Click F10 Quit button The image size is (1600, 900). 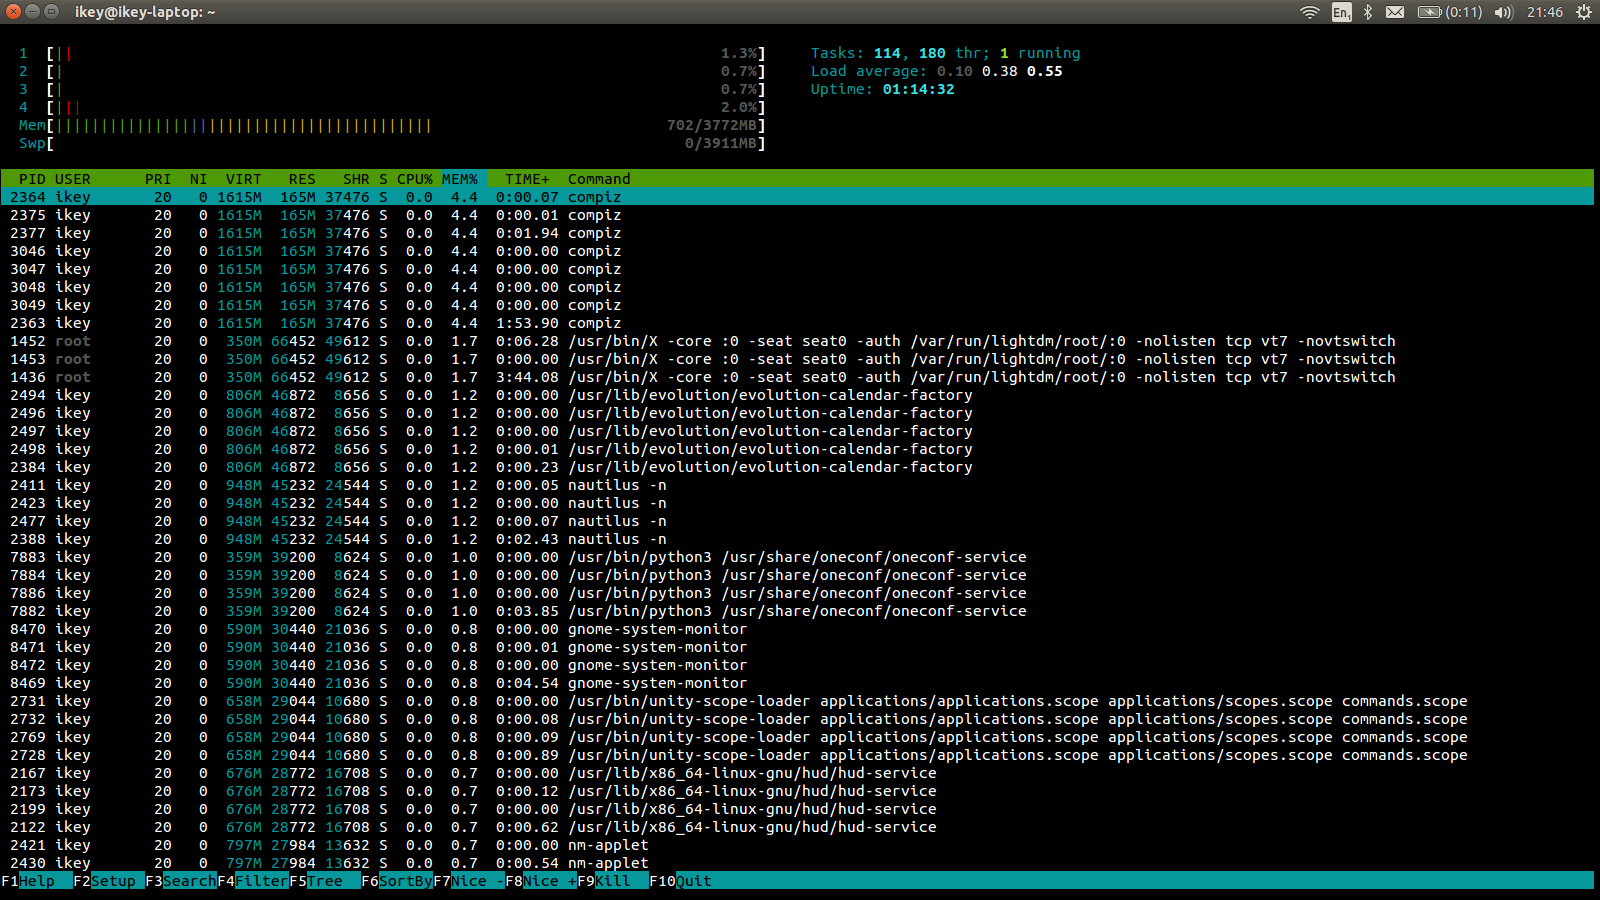[x=681, y=881]
